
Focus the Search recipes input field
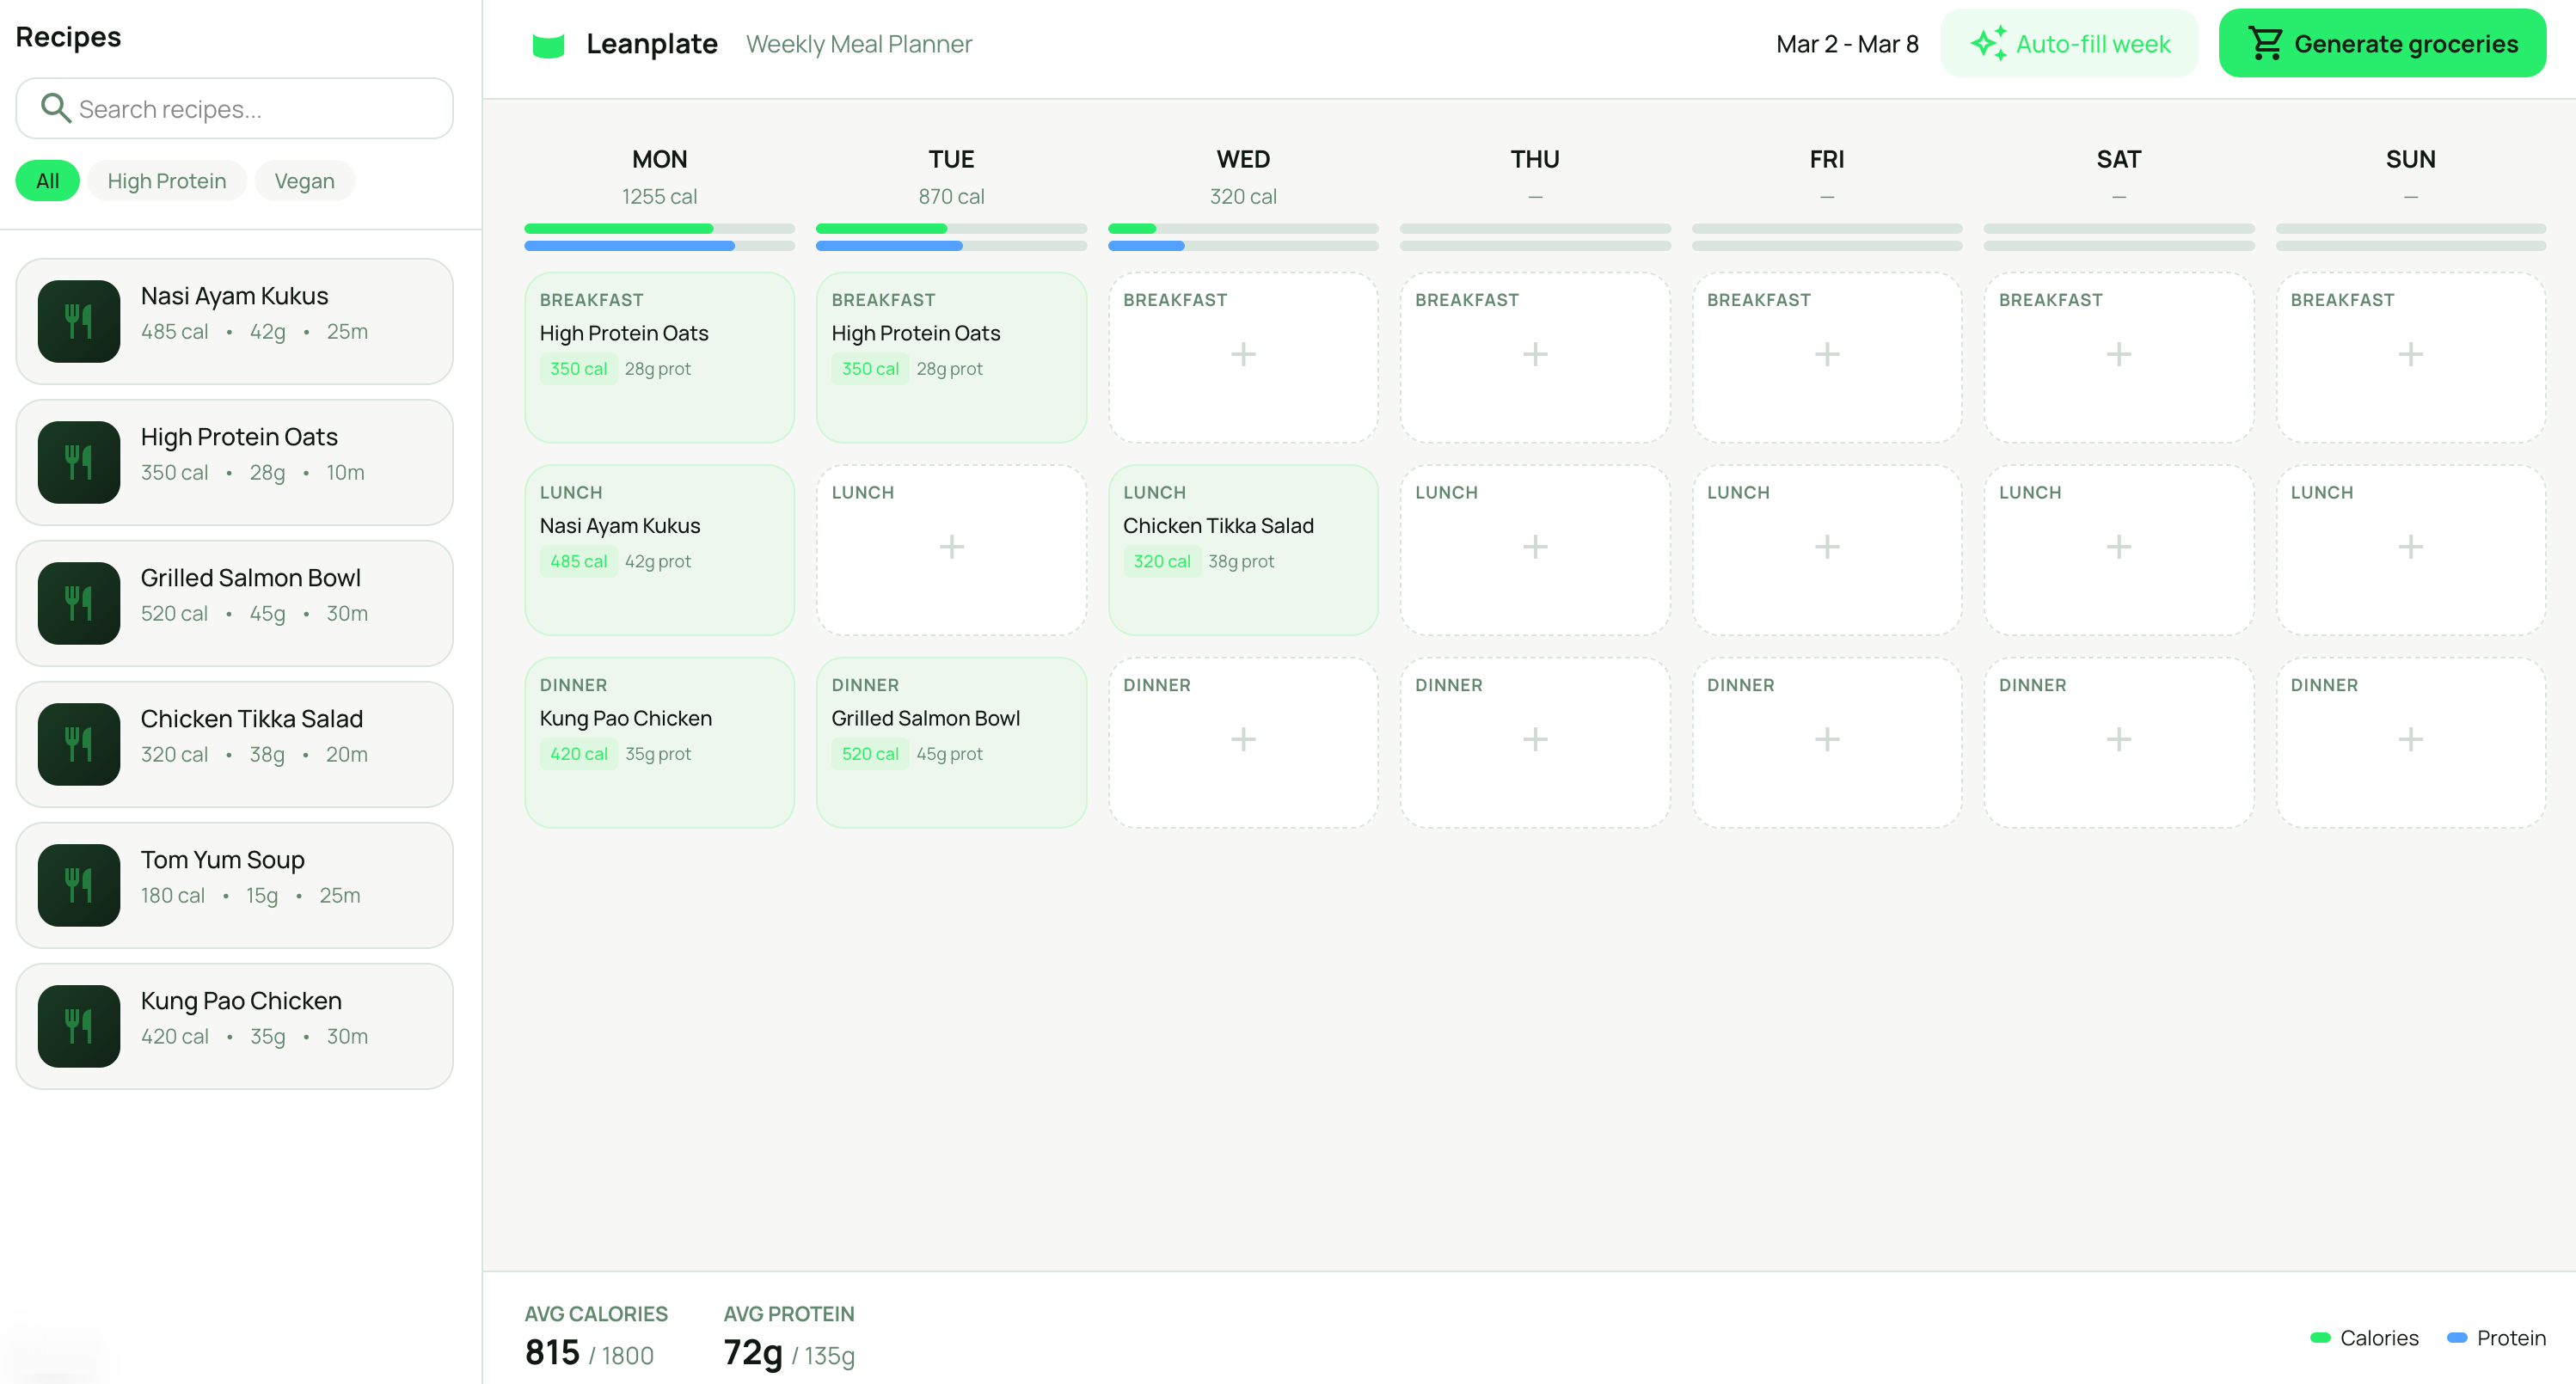click(x=250, y=109)
